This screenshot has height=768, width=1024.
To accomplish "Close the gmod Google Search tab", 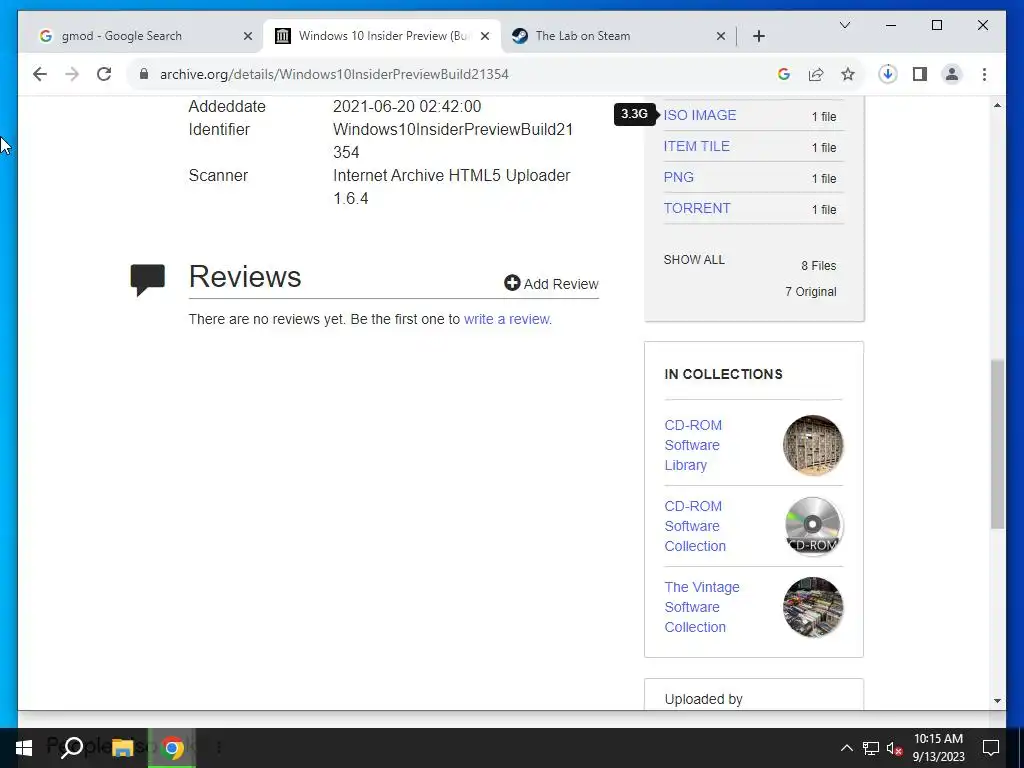I will coord(248,36).
